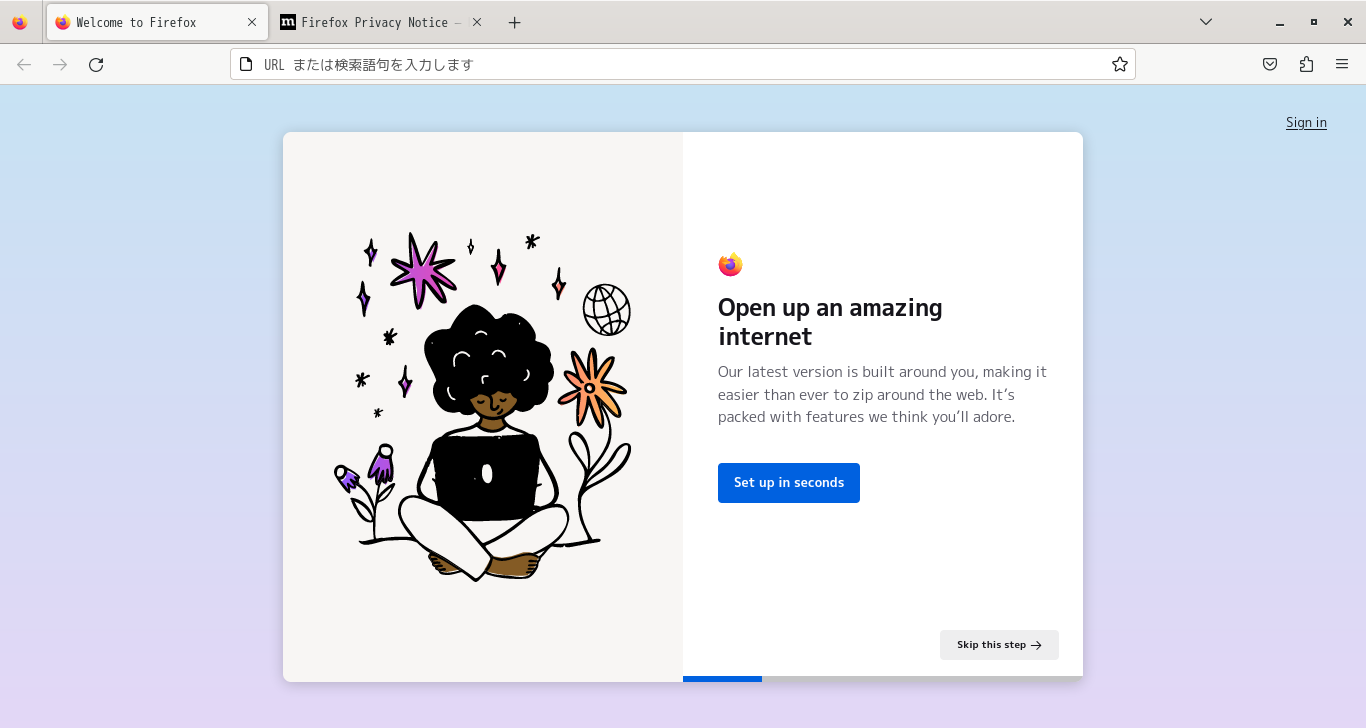This screenshot has width=1366, height=728.
Task: Open the Extensions puzzle icon
Action: coord(1306,64)
